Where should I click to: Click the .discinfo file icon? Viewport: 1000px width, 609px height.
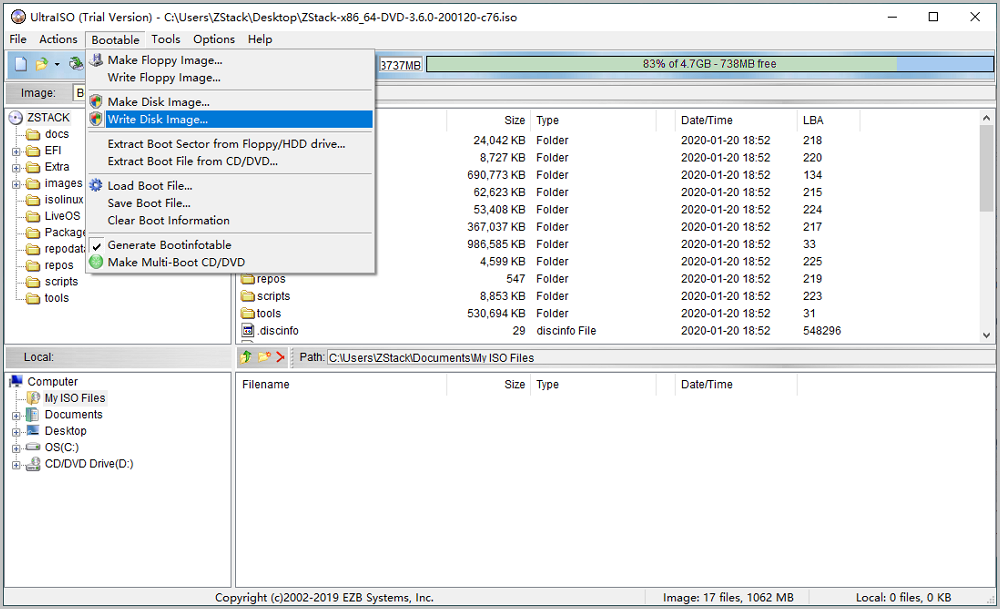pos(248,330)
